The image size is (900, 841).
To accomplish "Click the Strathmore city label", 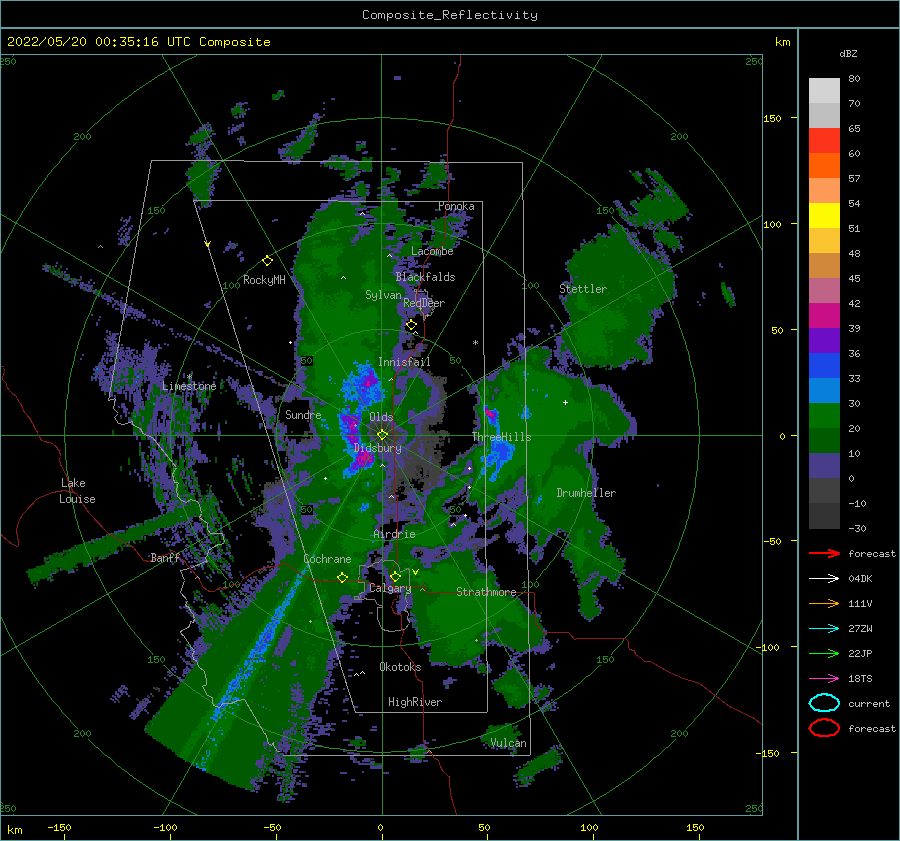I will click(x=486, y=592).
